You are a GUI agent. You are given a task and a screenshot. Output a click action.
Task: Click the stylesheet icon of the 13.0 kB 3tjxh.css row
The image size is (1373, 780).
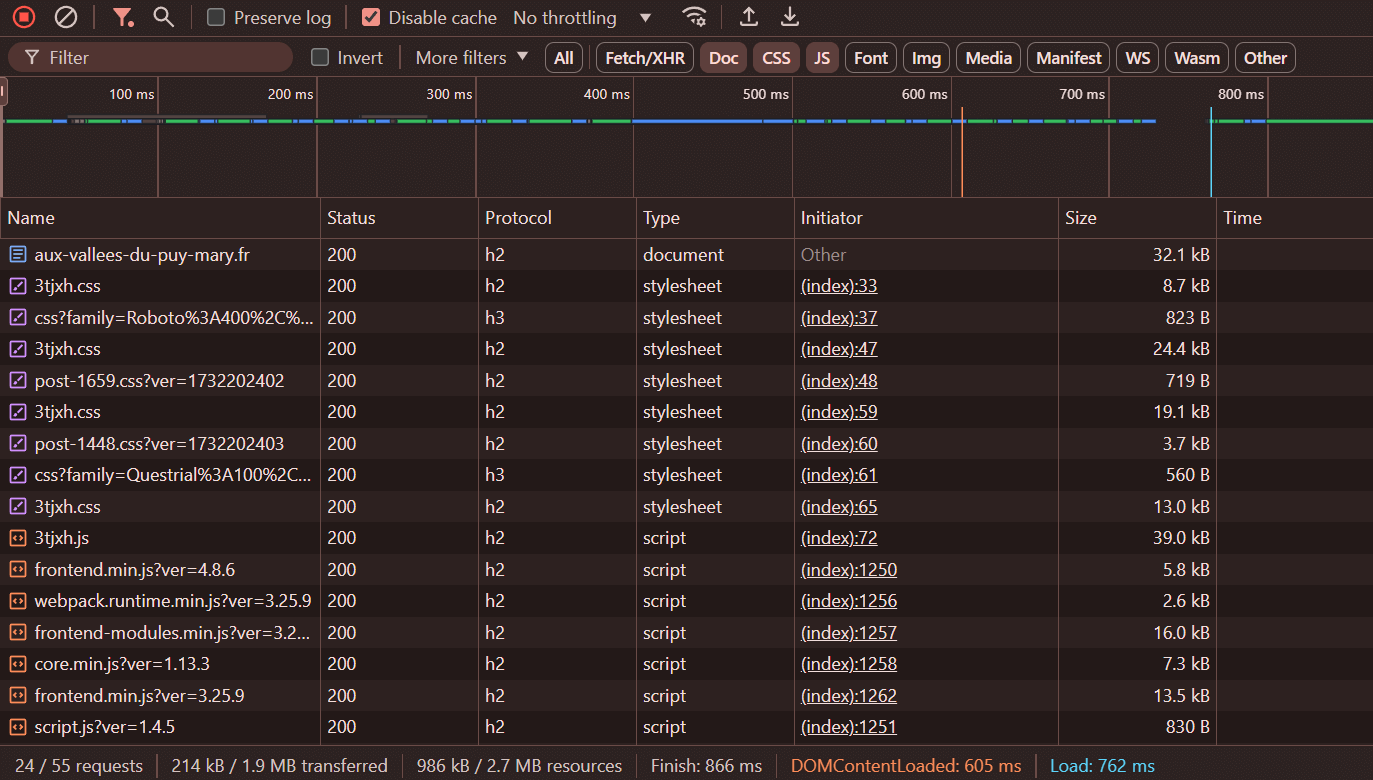tap(17, 507)
